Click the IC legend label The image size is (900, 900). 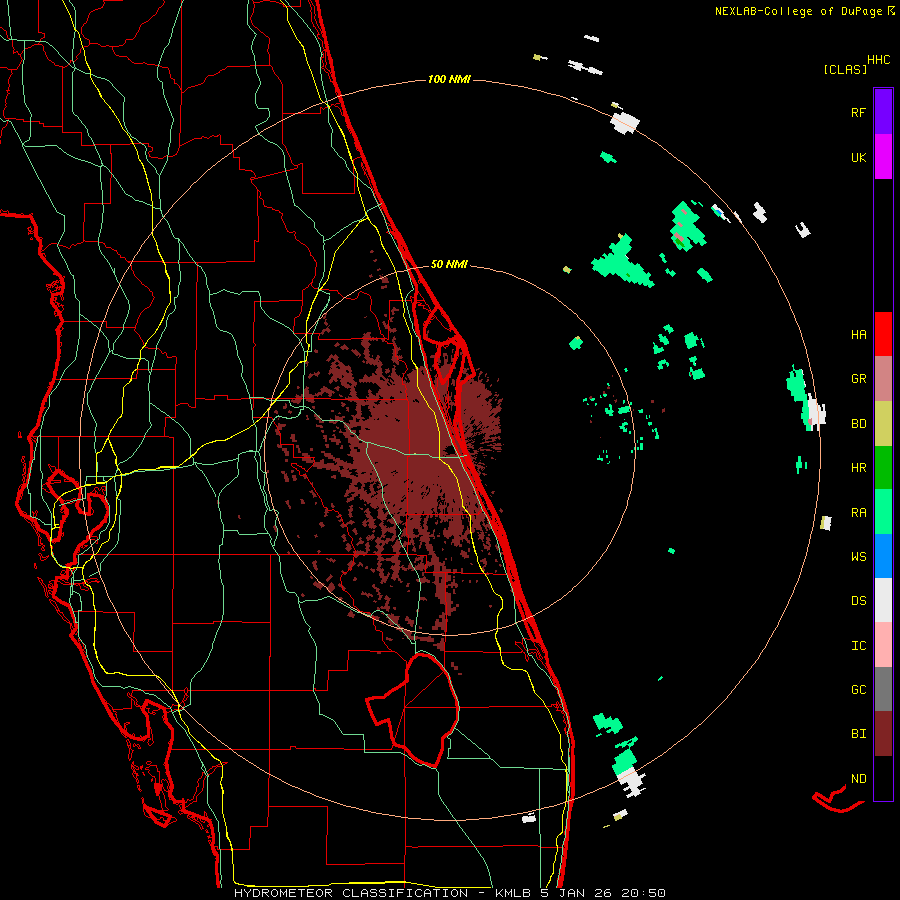click(858, 646)
